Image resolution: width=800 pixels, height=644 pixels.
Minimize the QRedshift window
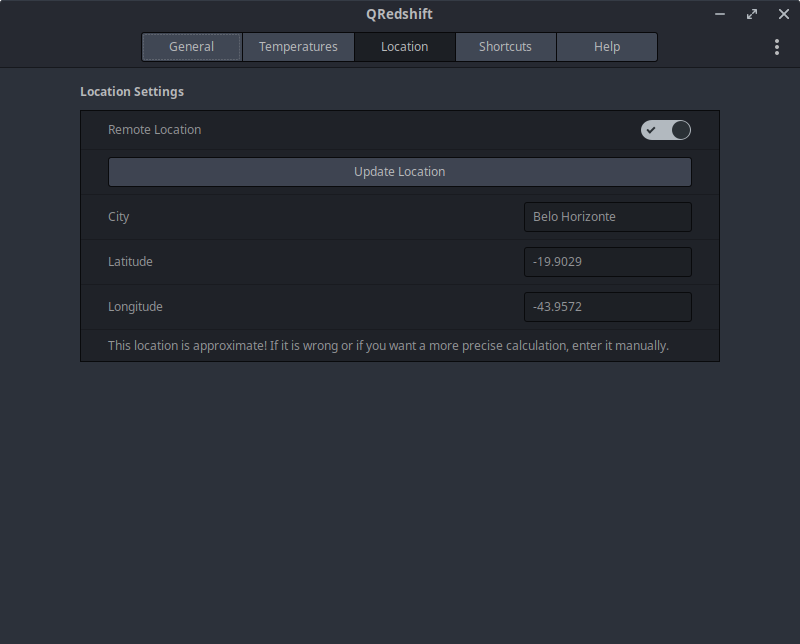[720, 14]
